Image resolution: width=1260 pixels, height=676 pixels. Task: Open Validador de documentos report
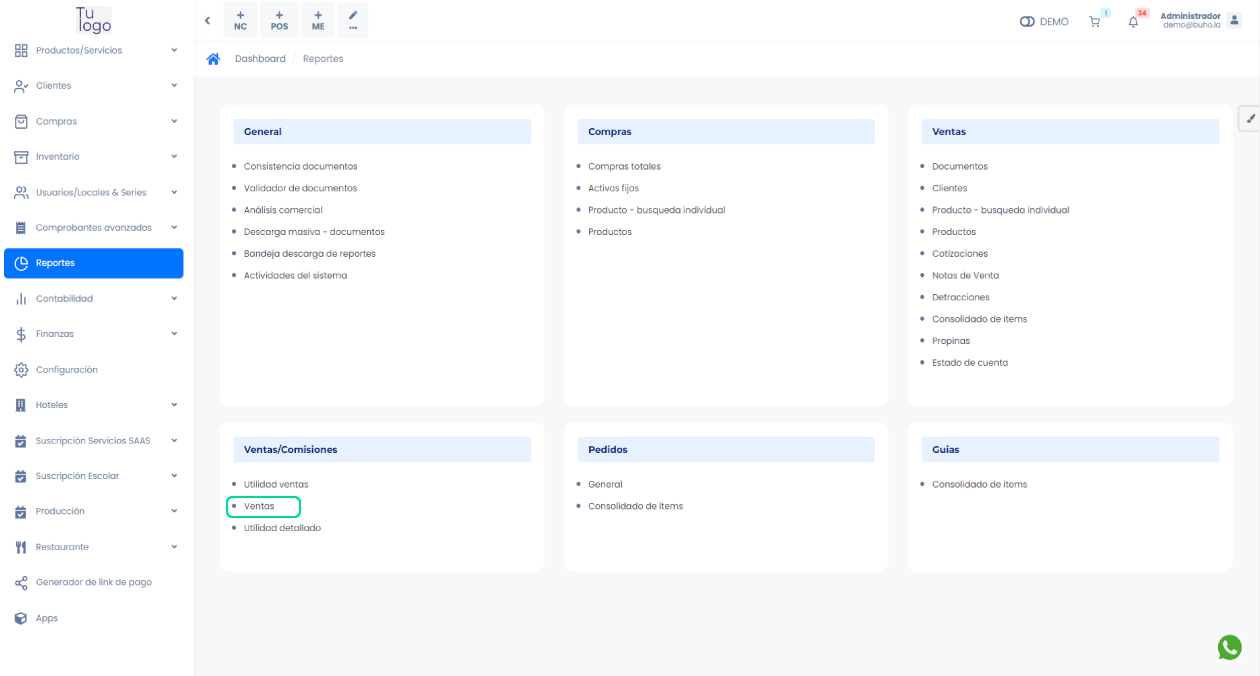300,188
